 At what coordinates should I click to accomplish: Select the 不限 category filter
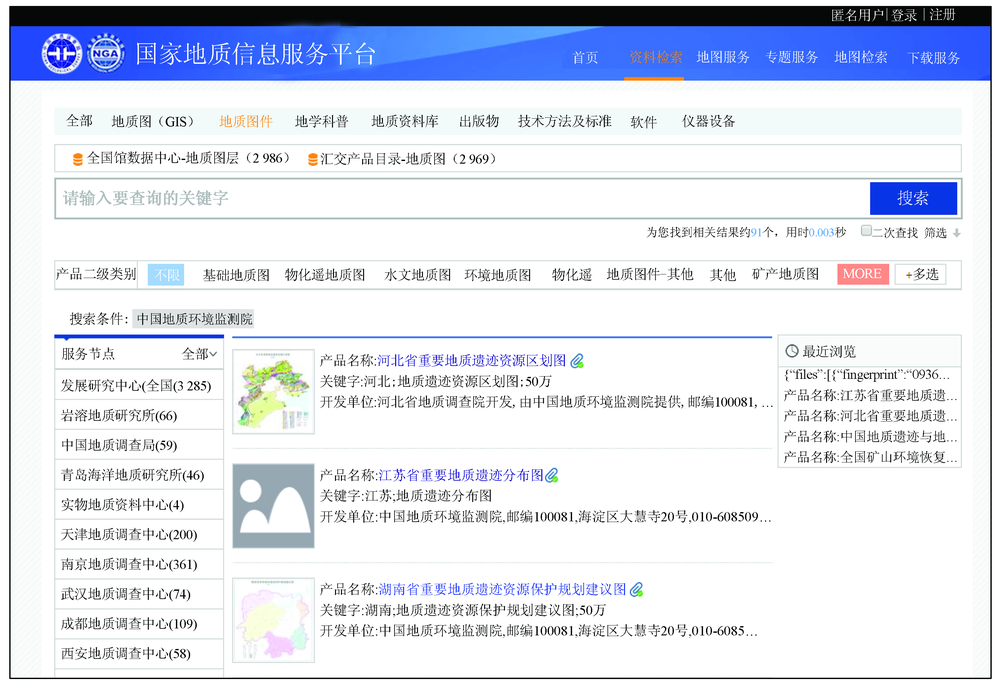pos(166,275)
